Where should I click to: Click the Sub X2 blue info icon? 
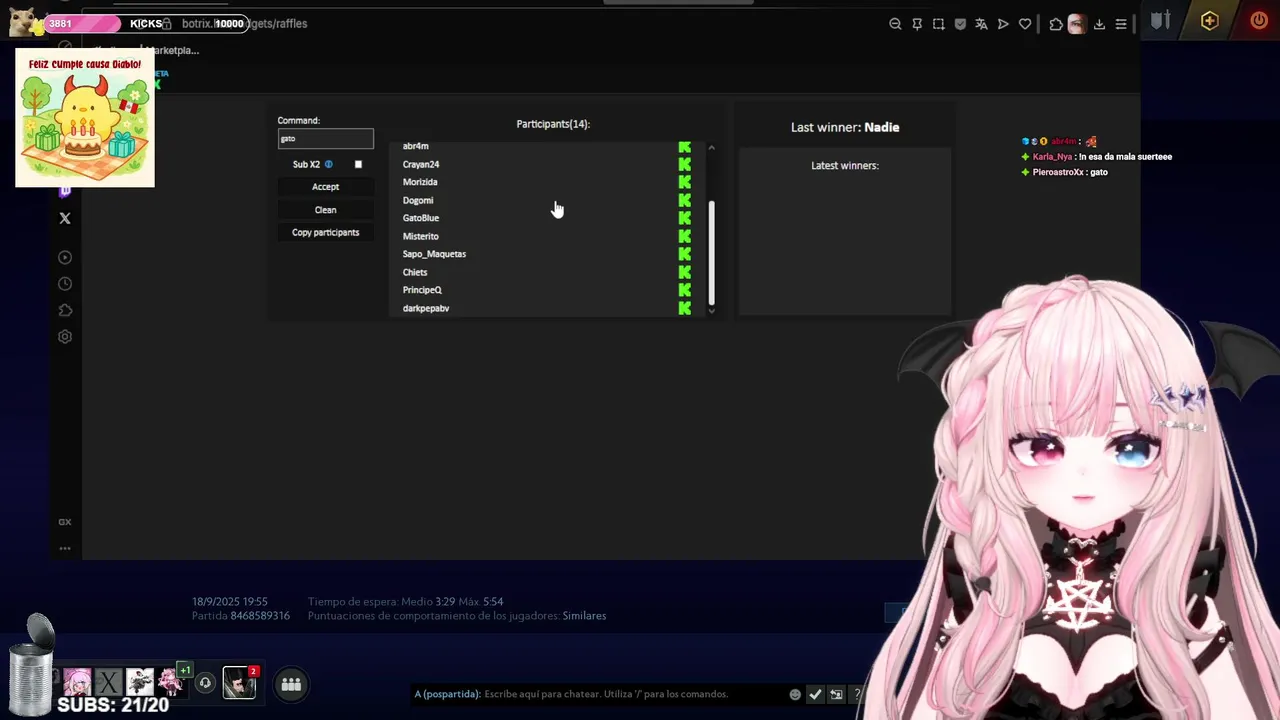click(x=328, y=164)
